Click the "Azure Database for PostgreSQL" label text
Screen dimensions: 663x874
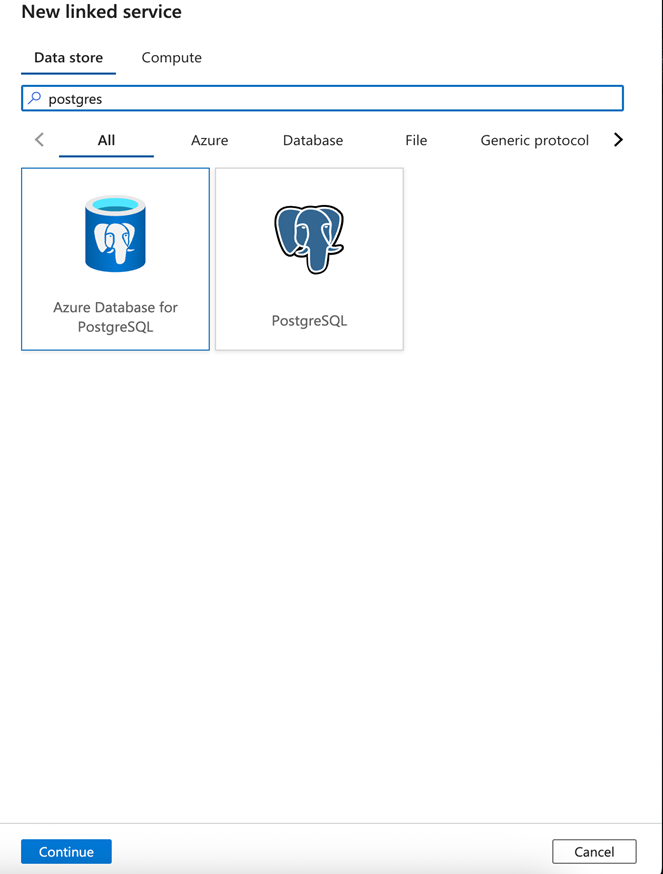[x=115, y=317]
